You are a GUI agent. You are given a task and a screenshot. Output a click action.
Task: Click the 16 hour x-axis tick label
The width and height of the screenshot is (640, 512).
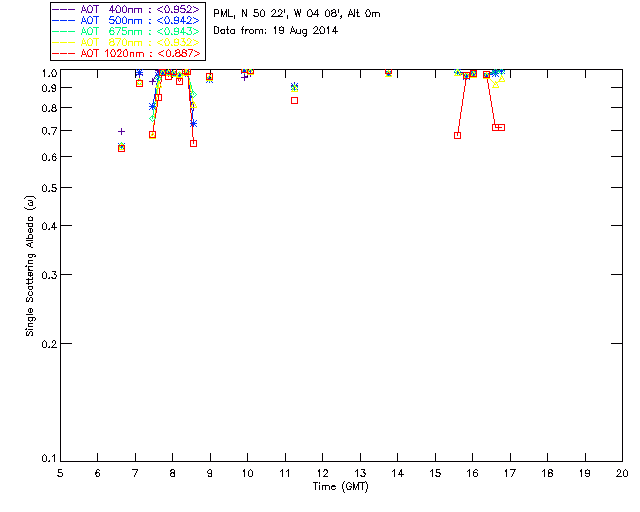pyautogui.click(x=472, y=473)
